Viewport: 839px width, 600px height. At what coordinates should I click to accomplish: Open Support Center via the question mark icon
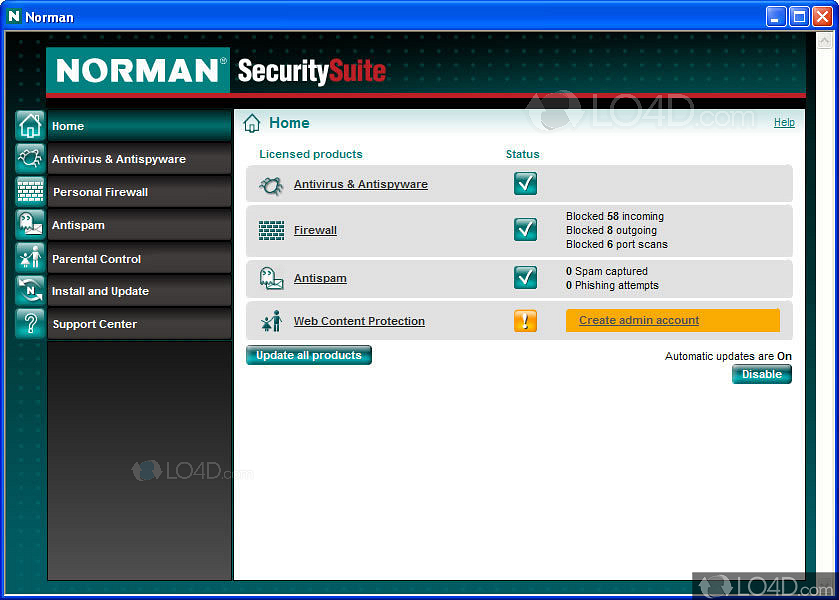tap(30, 323)
